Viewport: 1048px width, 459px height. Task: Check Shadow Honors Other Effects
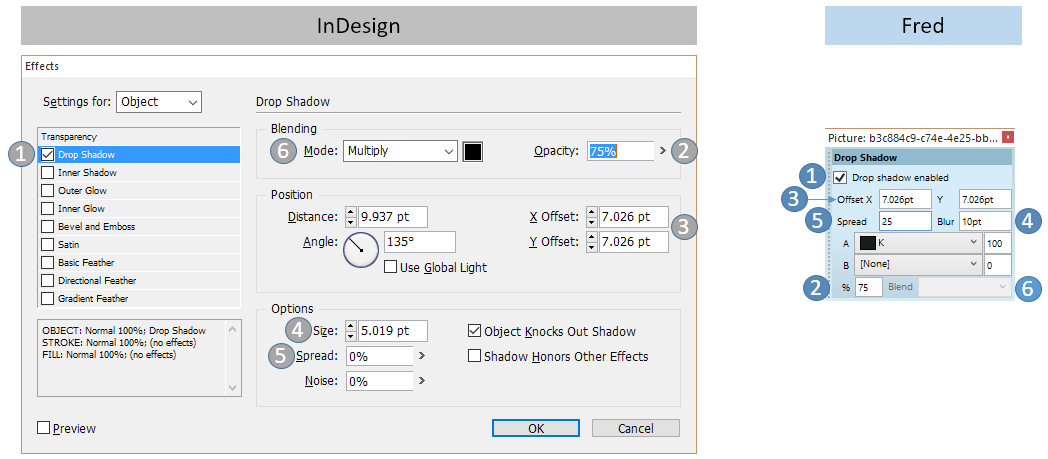(x=474, y=355)
